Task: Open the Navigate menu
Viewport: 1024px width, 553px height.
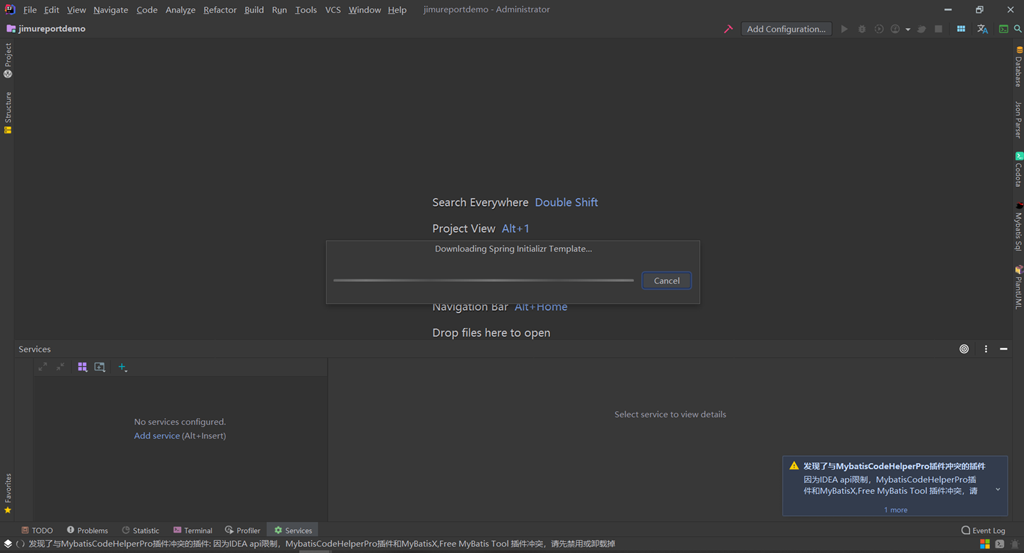Action: coord(110,10)
